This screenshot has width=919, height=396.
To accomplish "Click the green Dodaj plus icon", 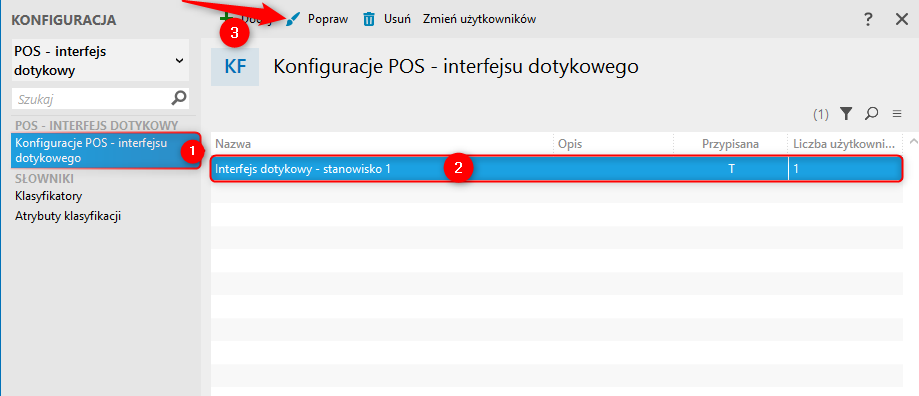I will point(223,16).
